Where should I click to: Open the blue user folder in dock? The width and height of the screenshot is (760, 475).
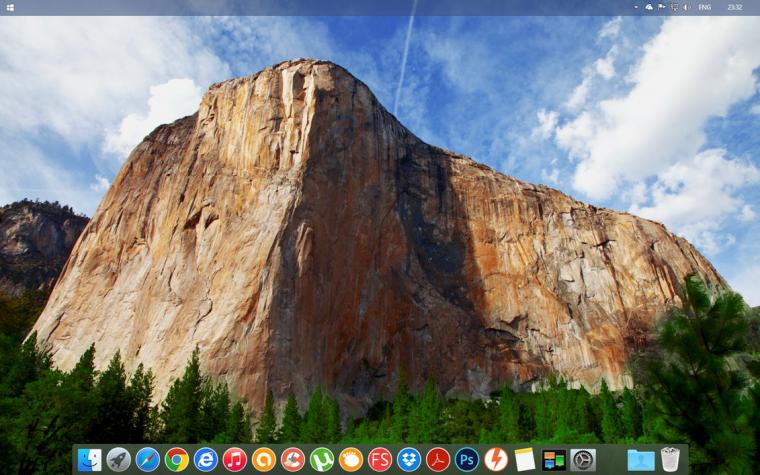(641, 460)
